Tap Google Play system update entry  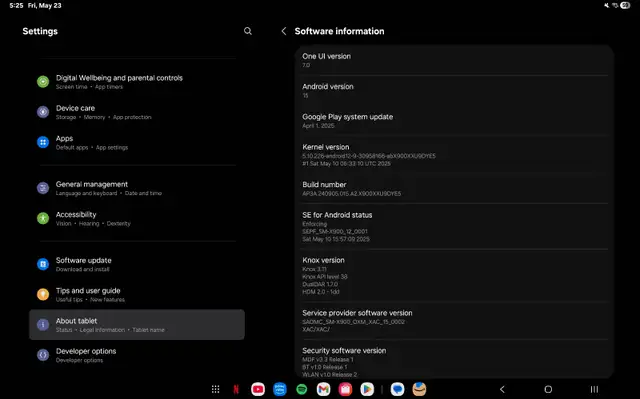point(454,121)
